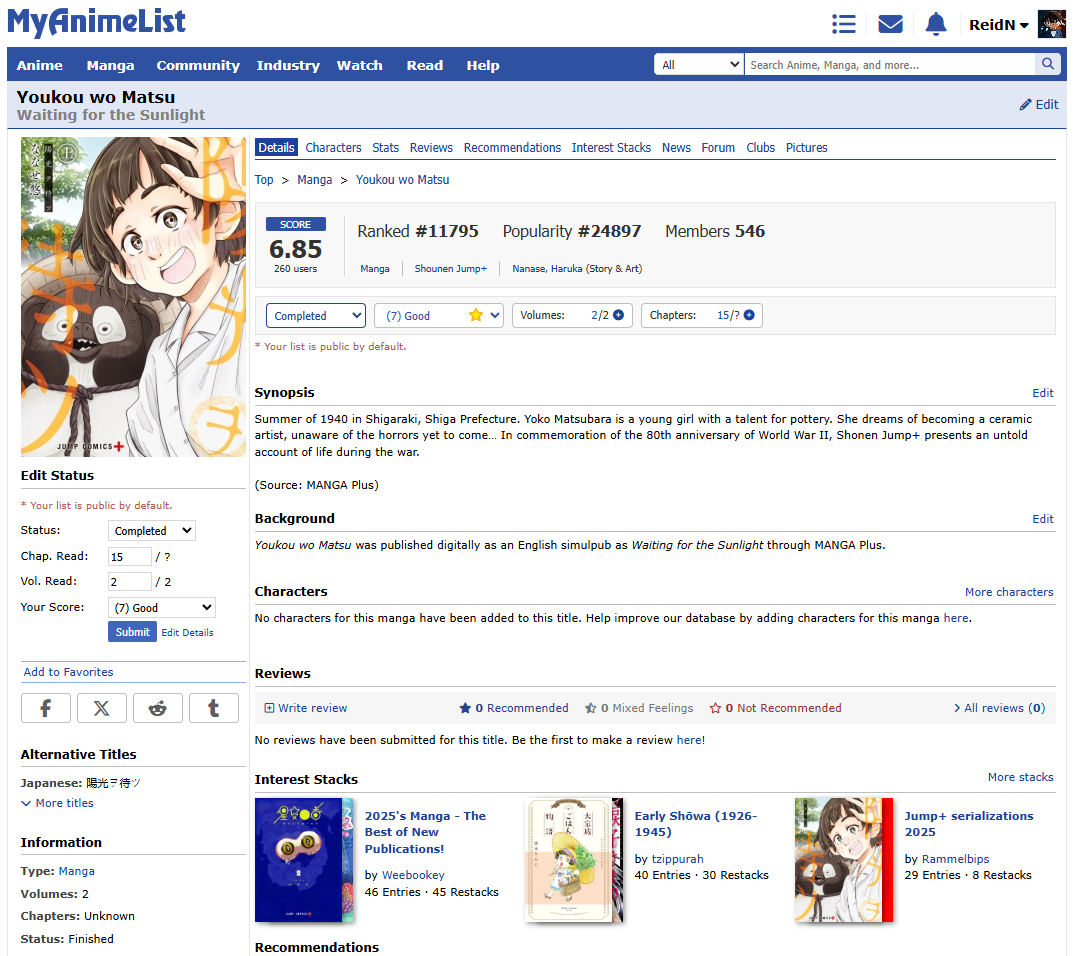
Task: Share on Reddit
Action: point(157,708)
